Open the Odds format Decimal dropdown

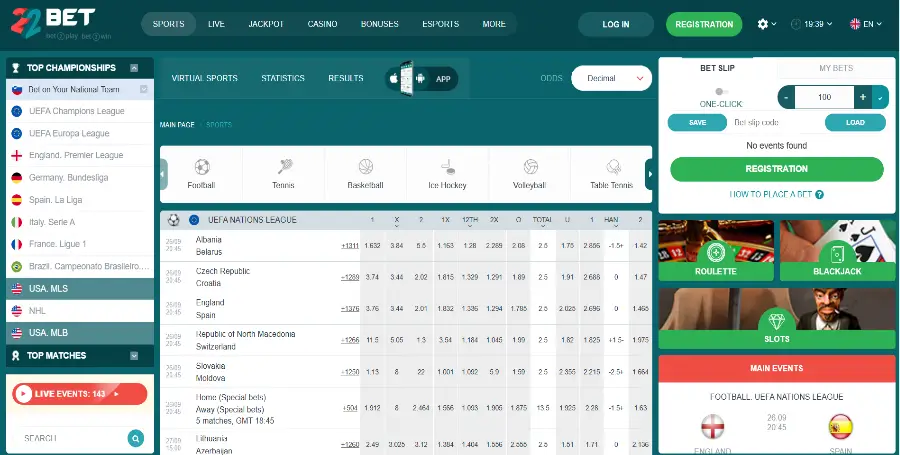coord(611,79)
